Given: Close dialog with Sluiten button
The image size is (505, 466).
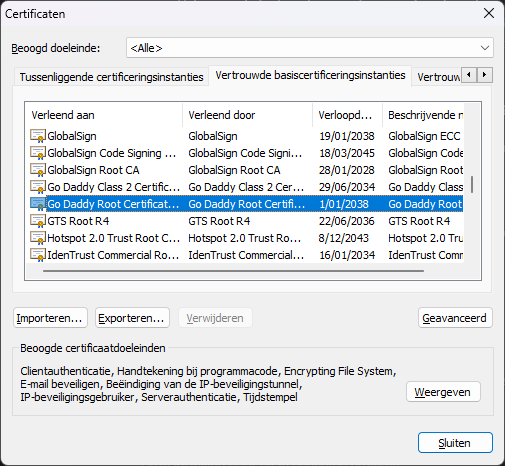Looking at the screenshot, I should pos(455,443).
